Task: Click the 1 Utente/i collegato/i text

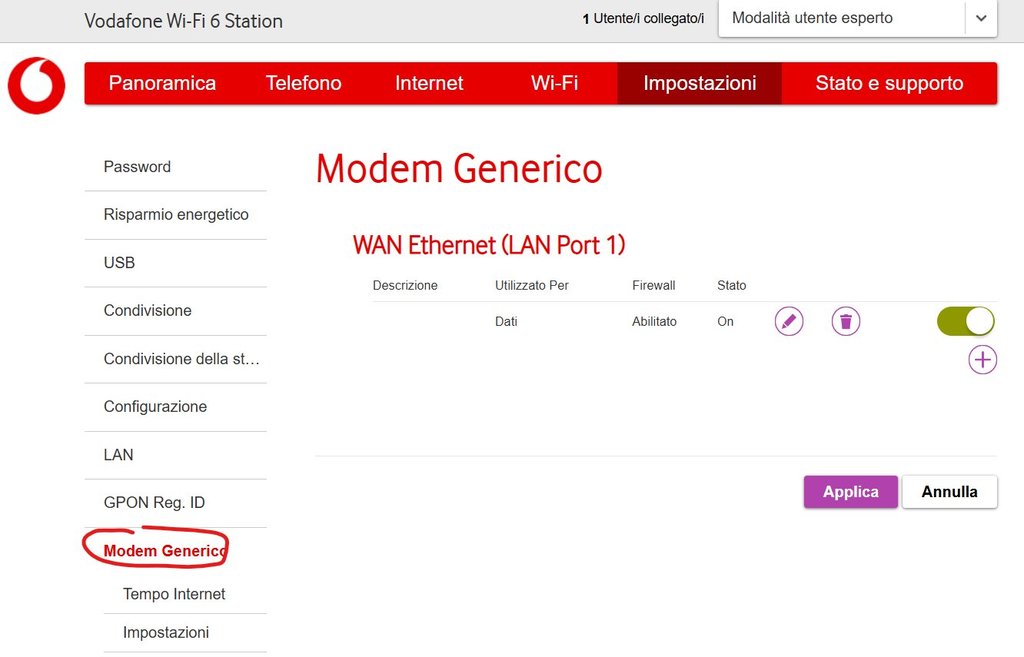Action: click(643, 18)
